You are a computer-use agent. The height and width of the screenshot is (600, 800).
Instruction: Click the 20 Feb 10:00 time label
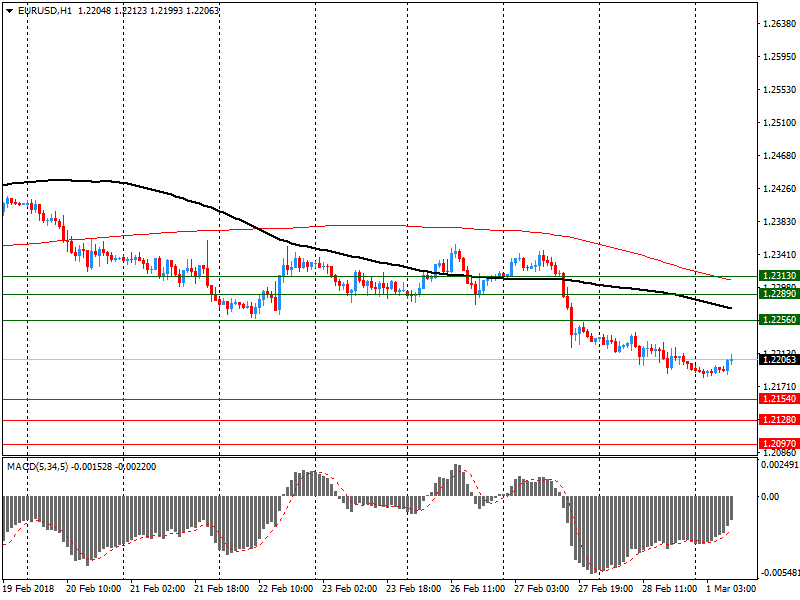(x=92, y=589)
